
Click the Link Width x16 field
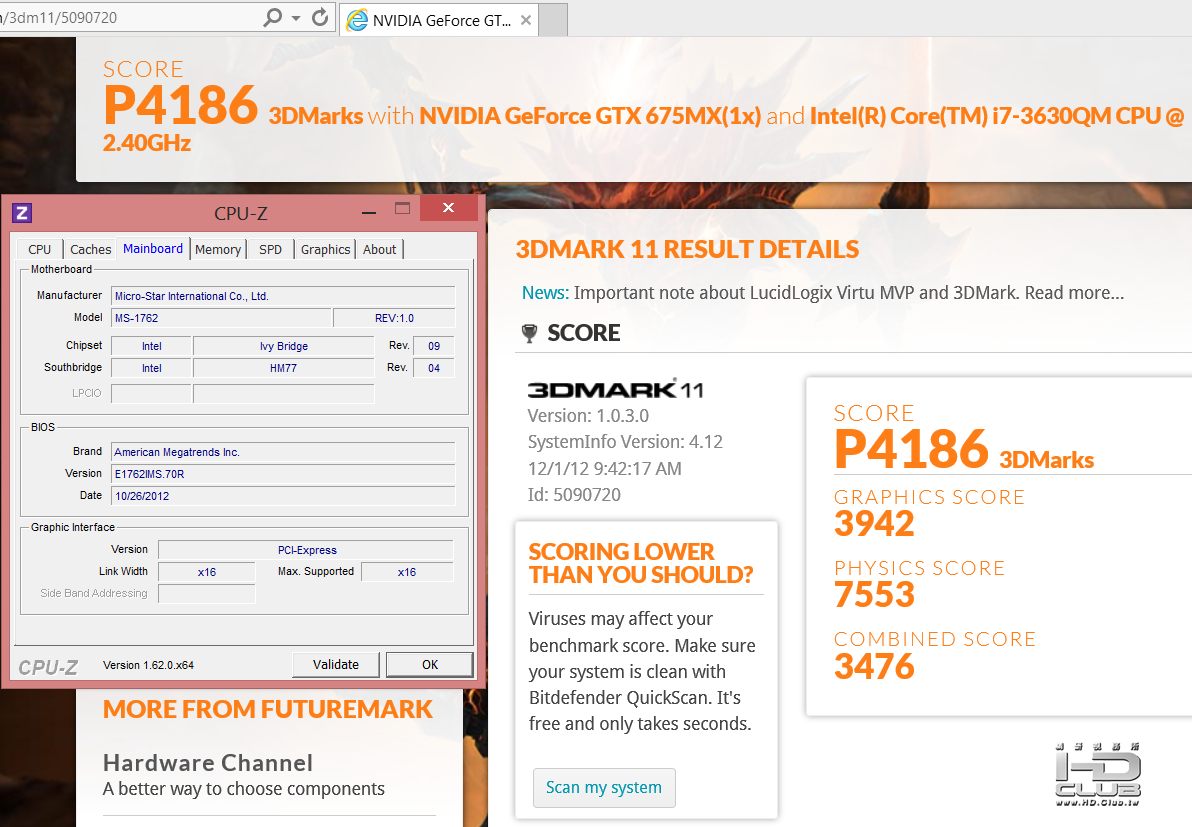(x=207, y=572)
